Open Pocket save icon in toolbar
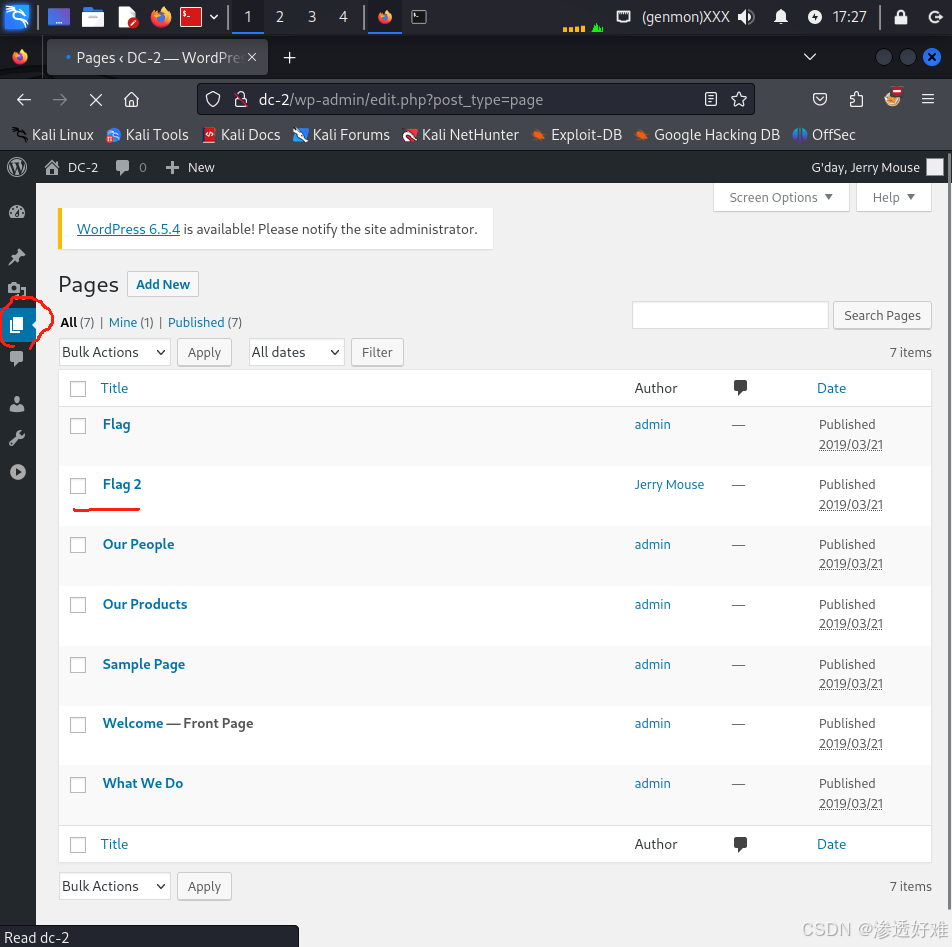The width and height of the screenshot is (952, 947). (820, 99)
